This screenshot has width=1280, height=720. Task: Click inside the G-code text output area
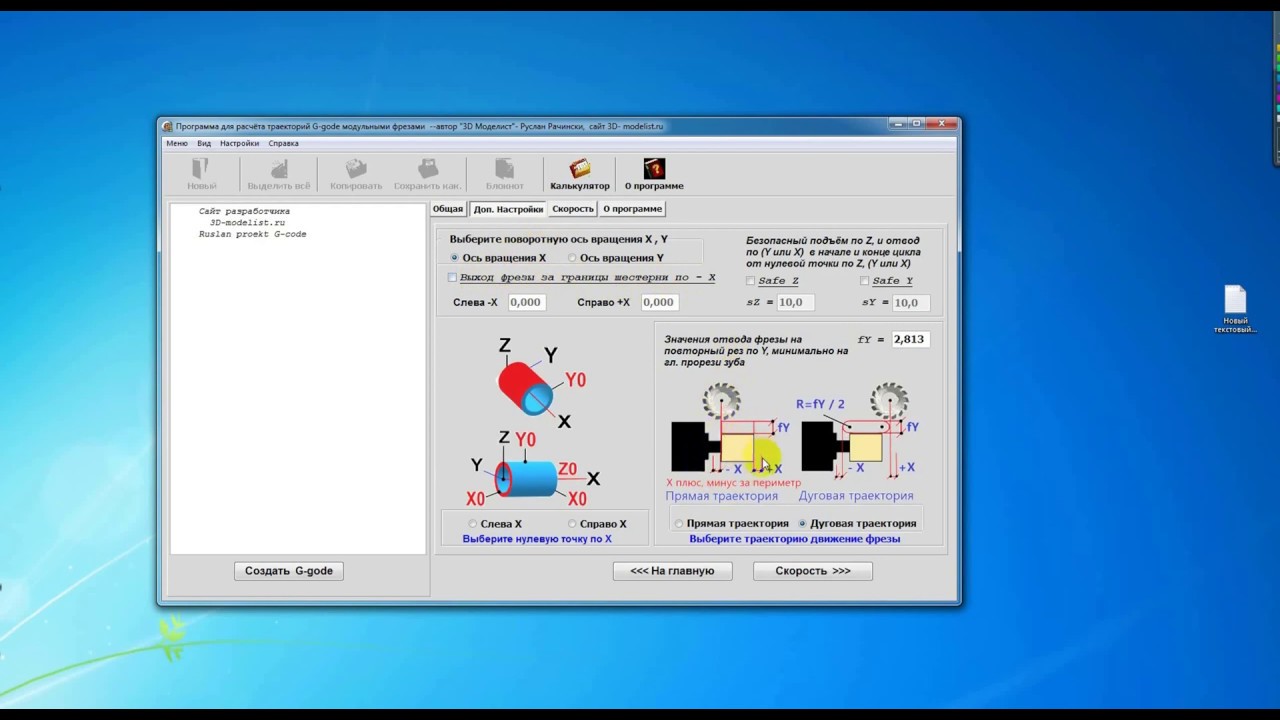click(298, 378)
